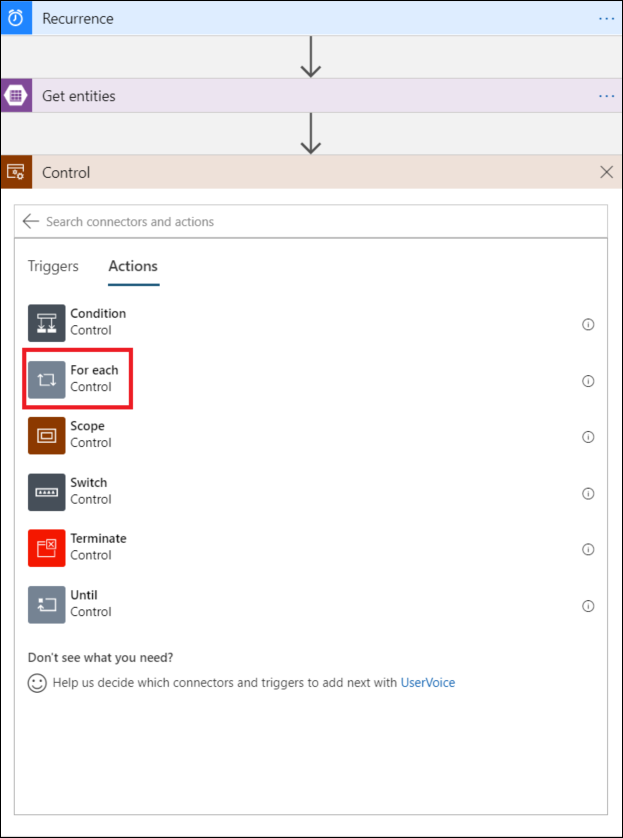Viewport: 623px width, 838px height.
Task: Click the Scope action icon
Action: coord(46,436)
